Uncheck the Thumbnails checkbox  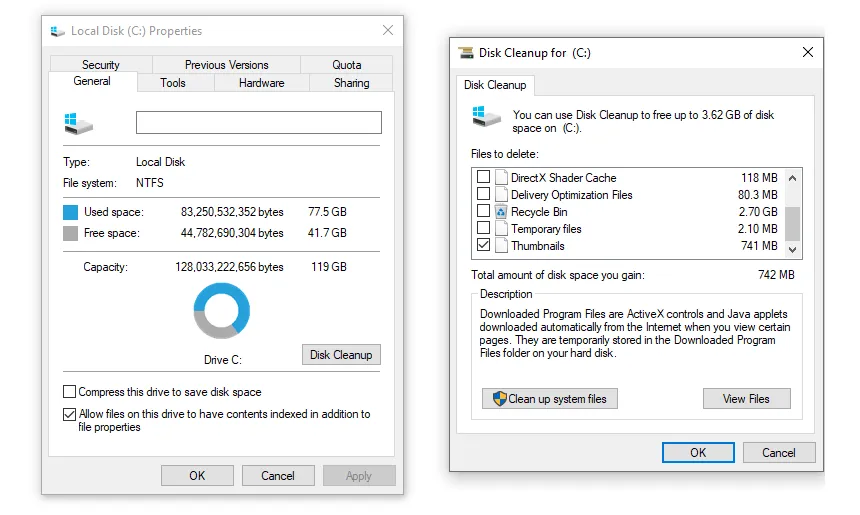tap(484, 246)
